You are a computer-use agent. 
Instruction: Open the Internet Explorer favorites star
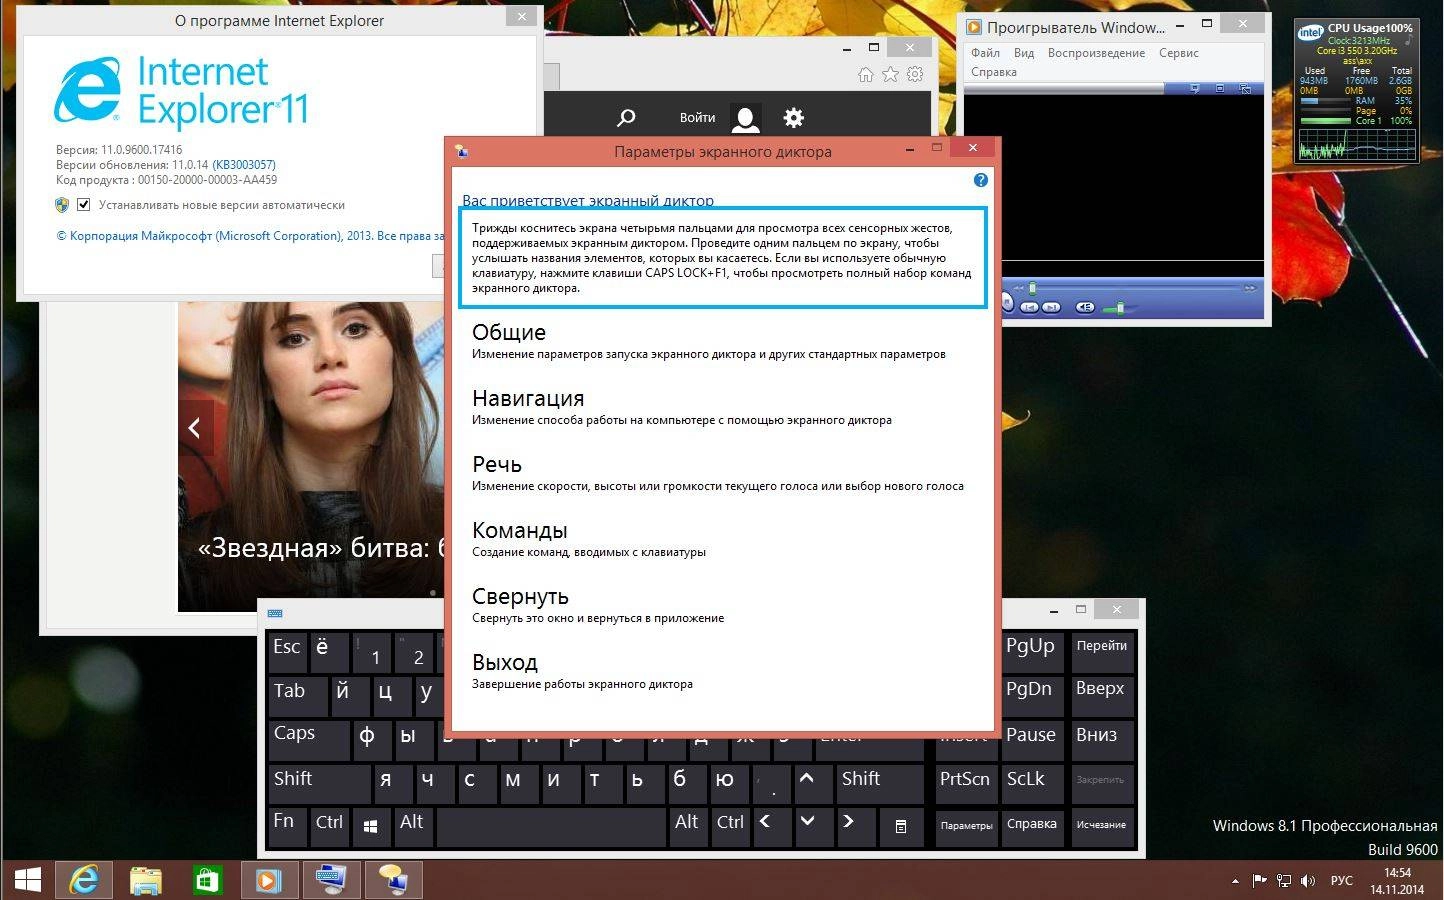point(890,74)
